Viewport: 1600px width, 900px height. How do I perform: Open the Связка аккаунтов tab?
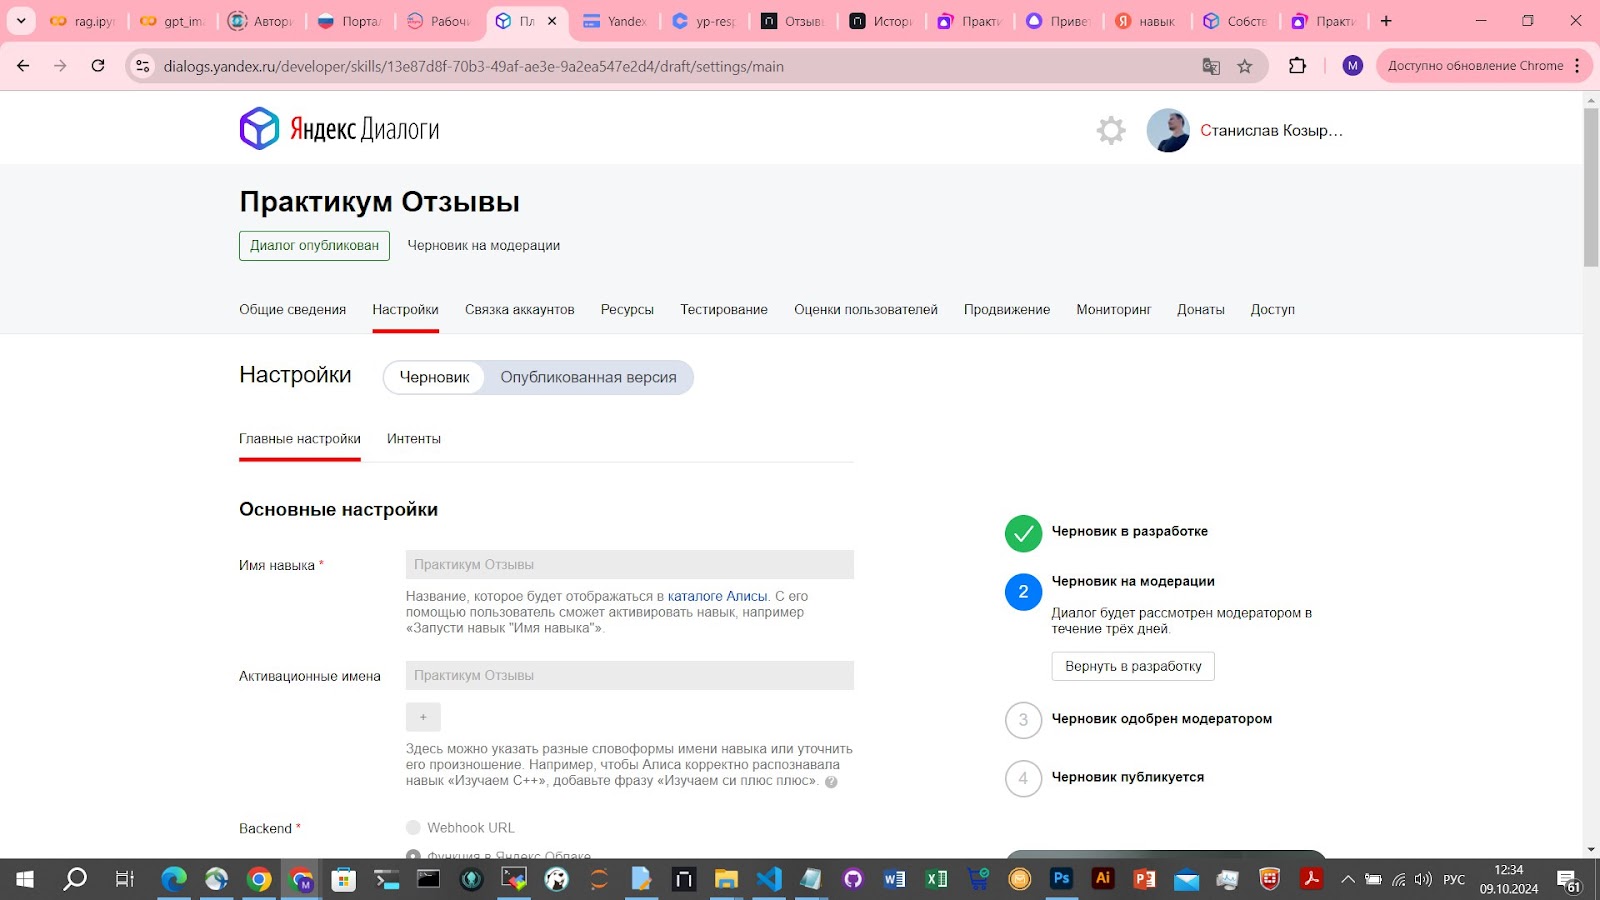click(x=519, y=310)
